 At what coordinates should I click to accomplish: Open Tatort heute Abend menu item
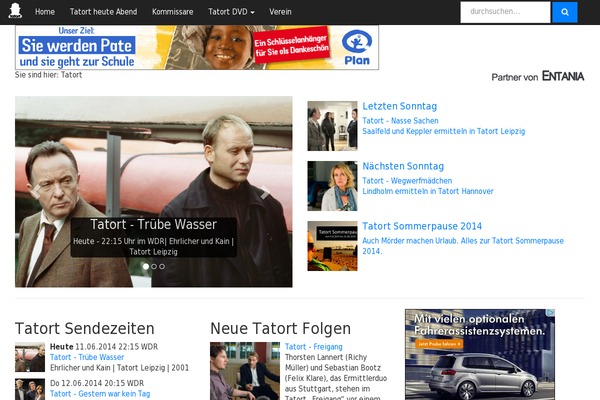[x=103, y=12]
